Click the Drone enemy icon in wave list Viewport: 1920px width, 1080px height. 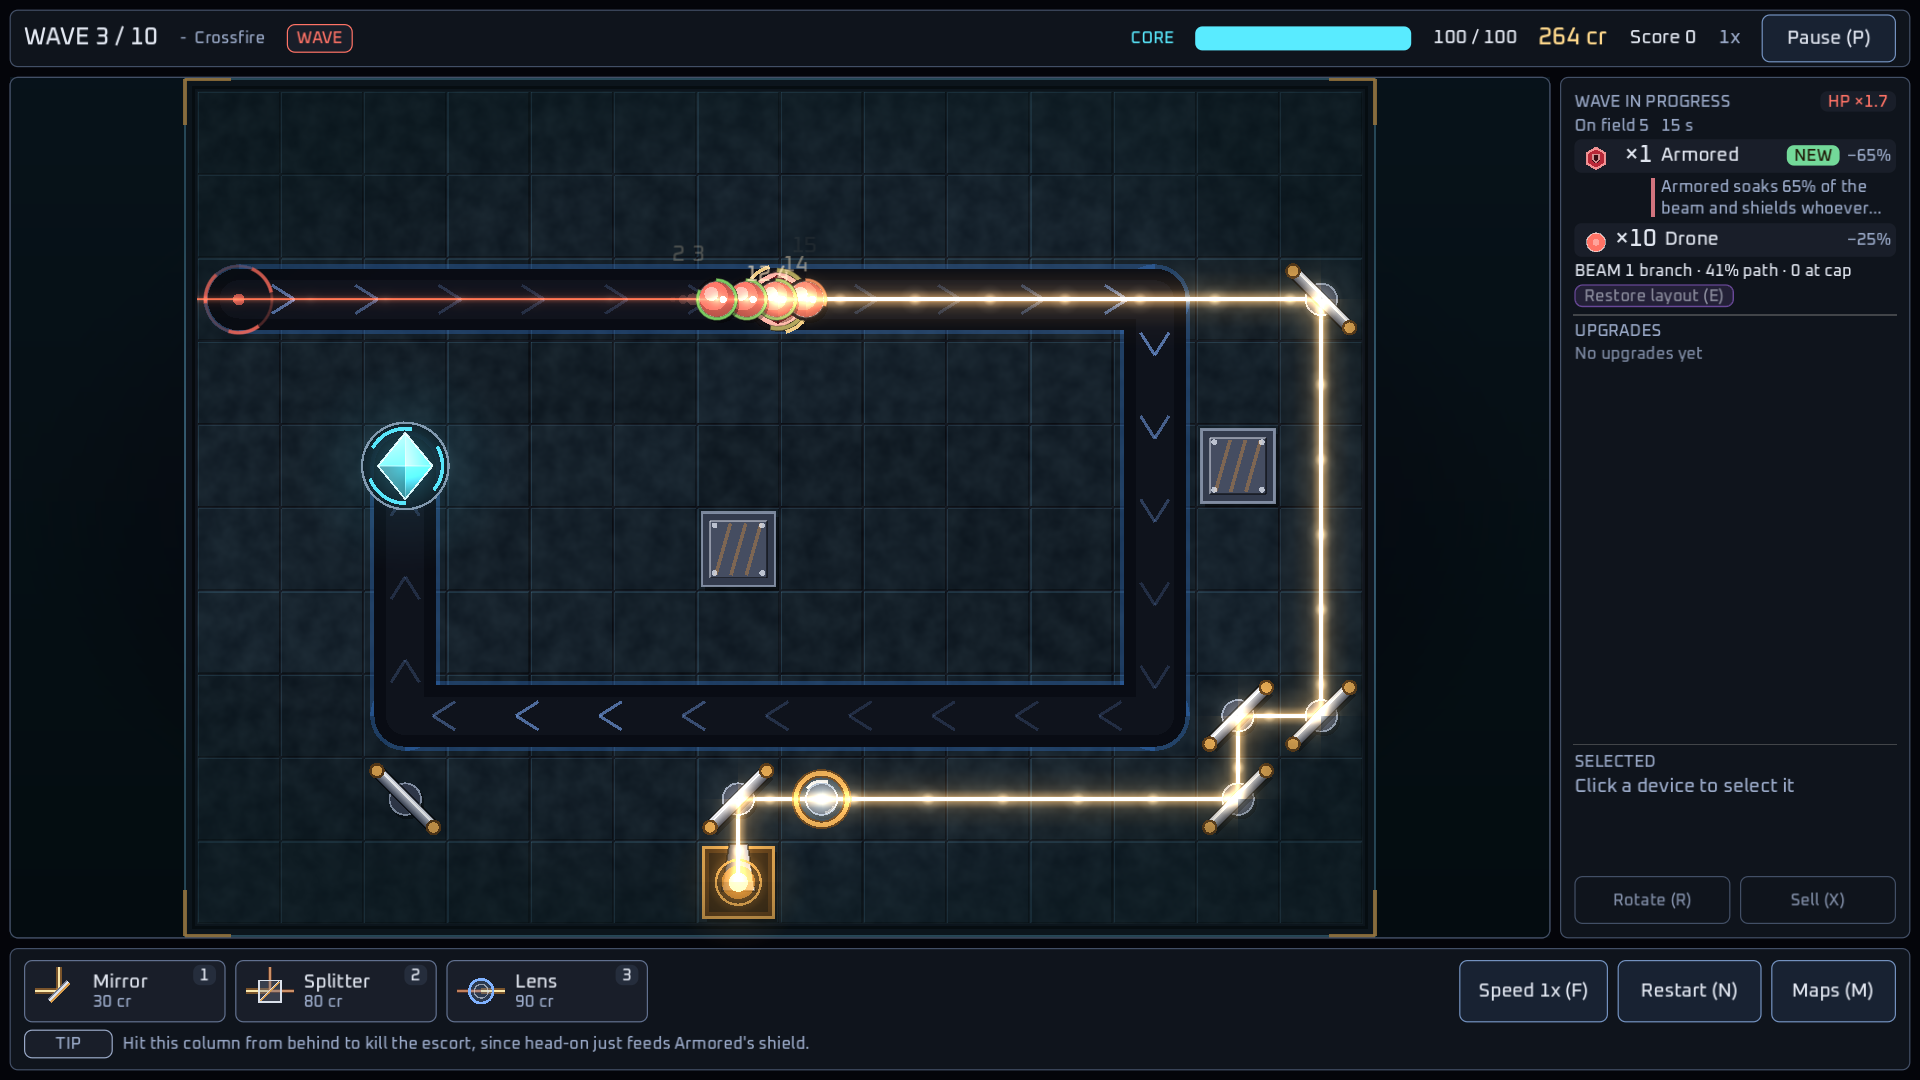(x=1596, y=241)
